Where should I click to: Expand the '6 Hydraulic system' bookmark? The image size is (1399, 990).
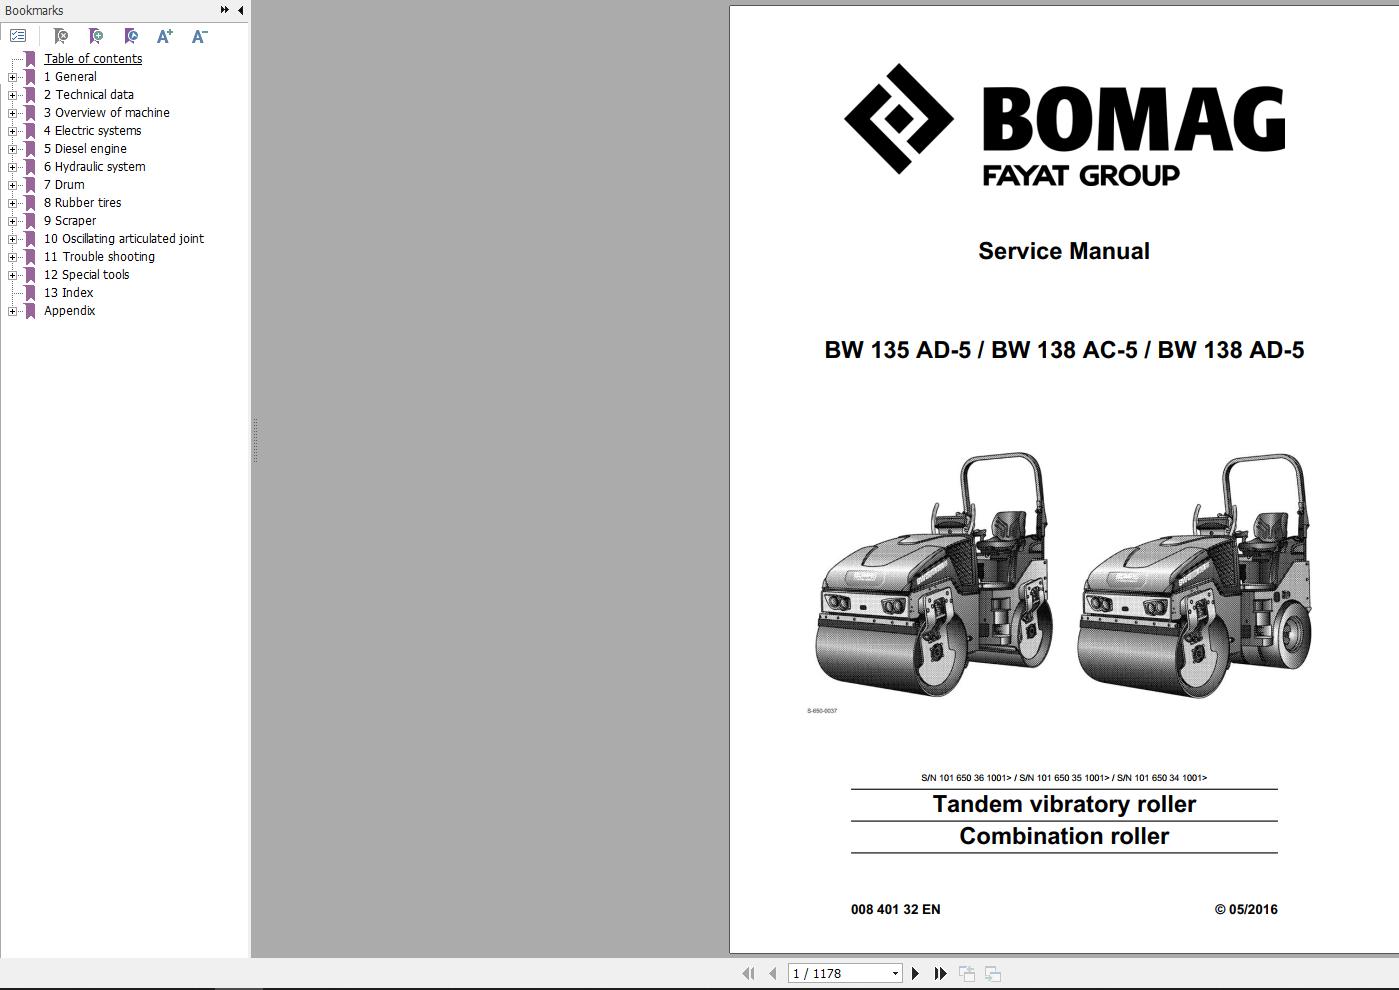[12, 167]
